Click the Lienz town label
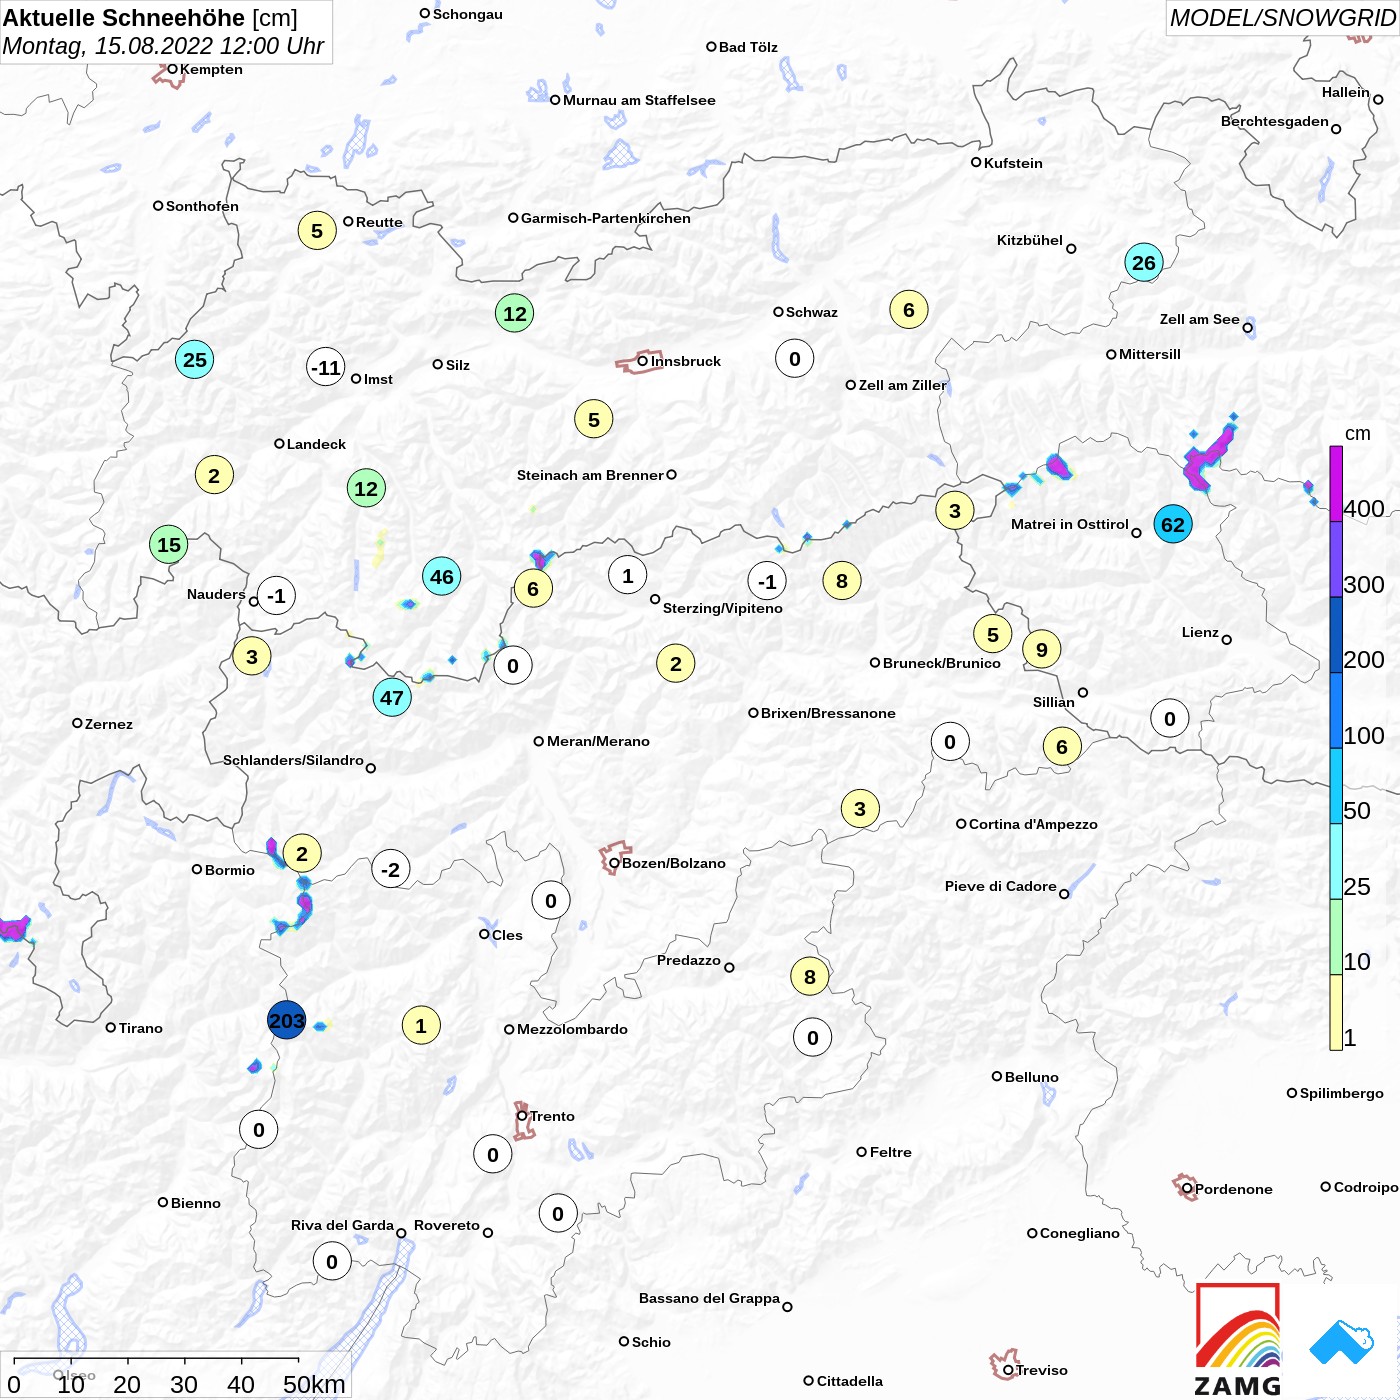 pos(1200,632)
